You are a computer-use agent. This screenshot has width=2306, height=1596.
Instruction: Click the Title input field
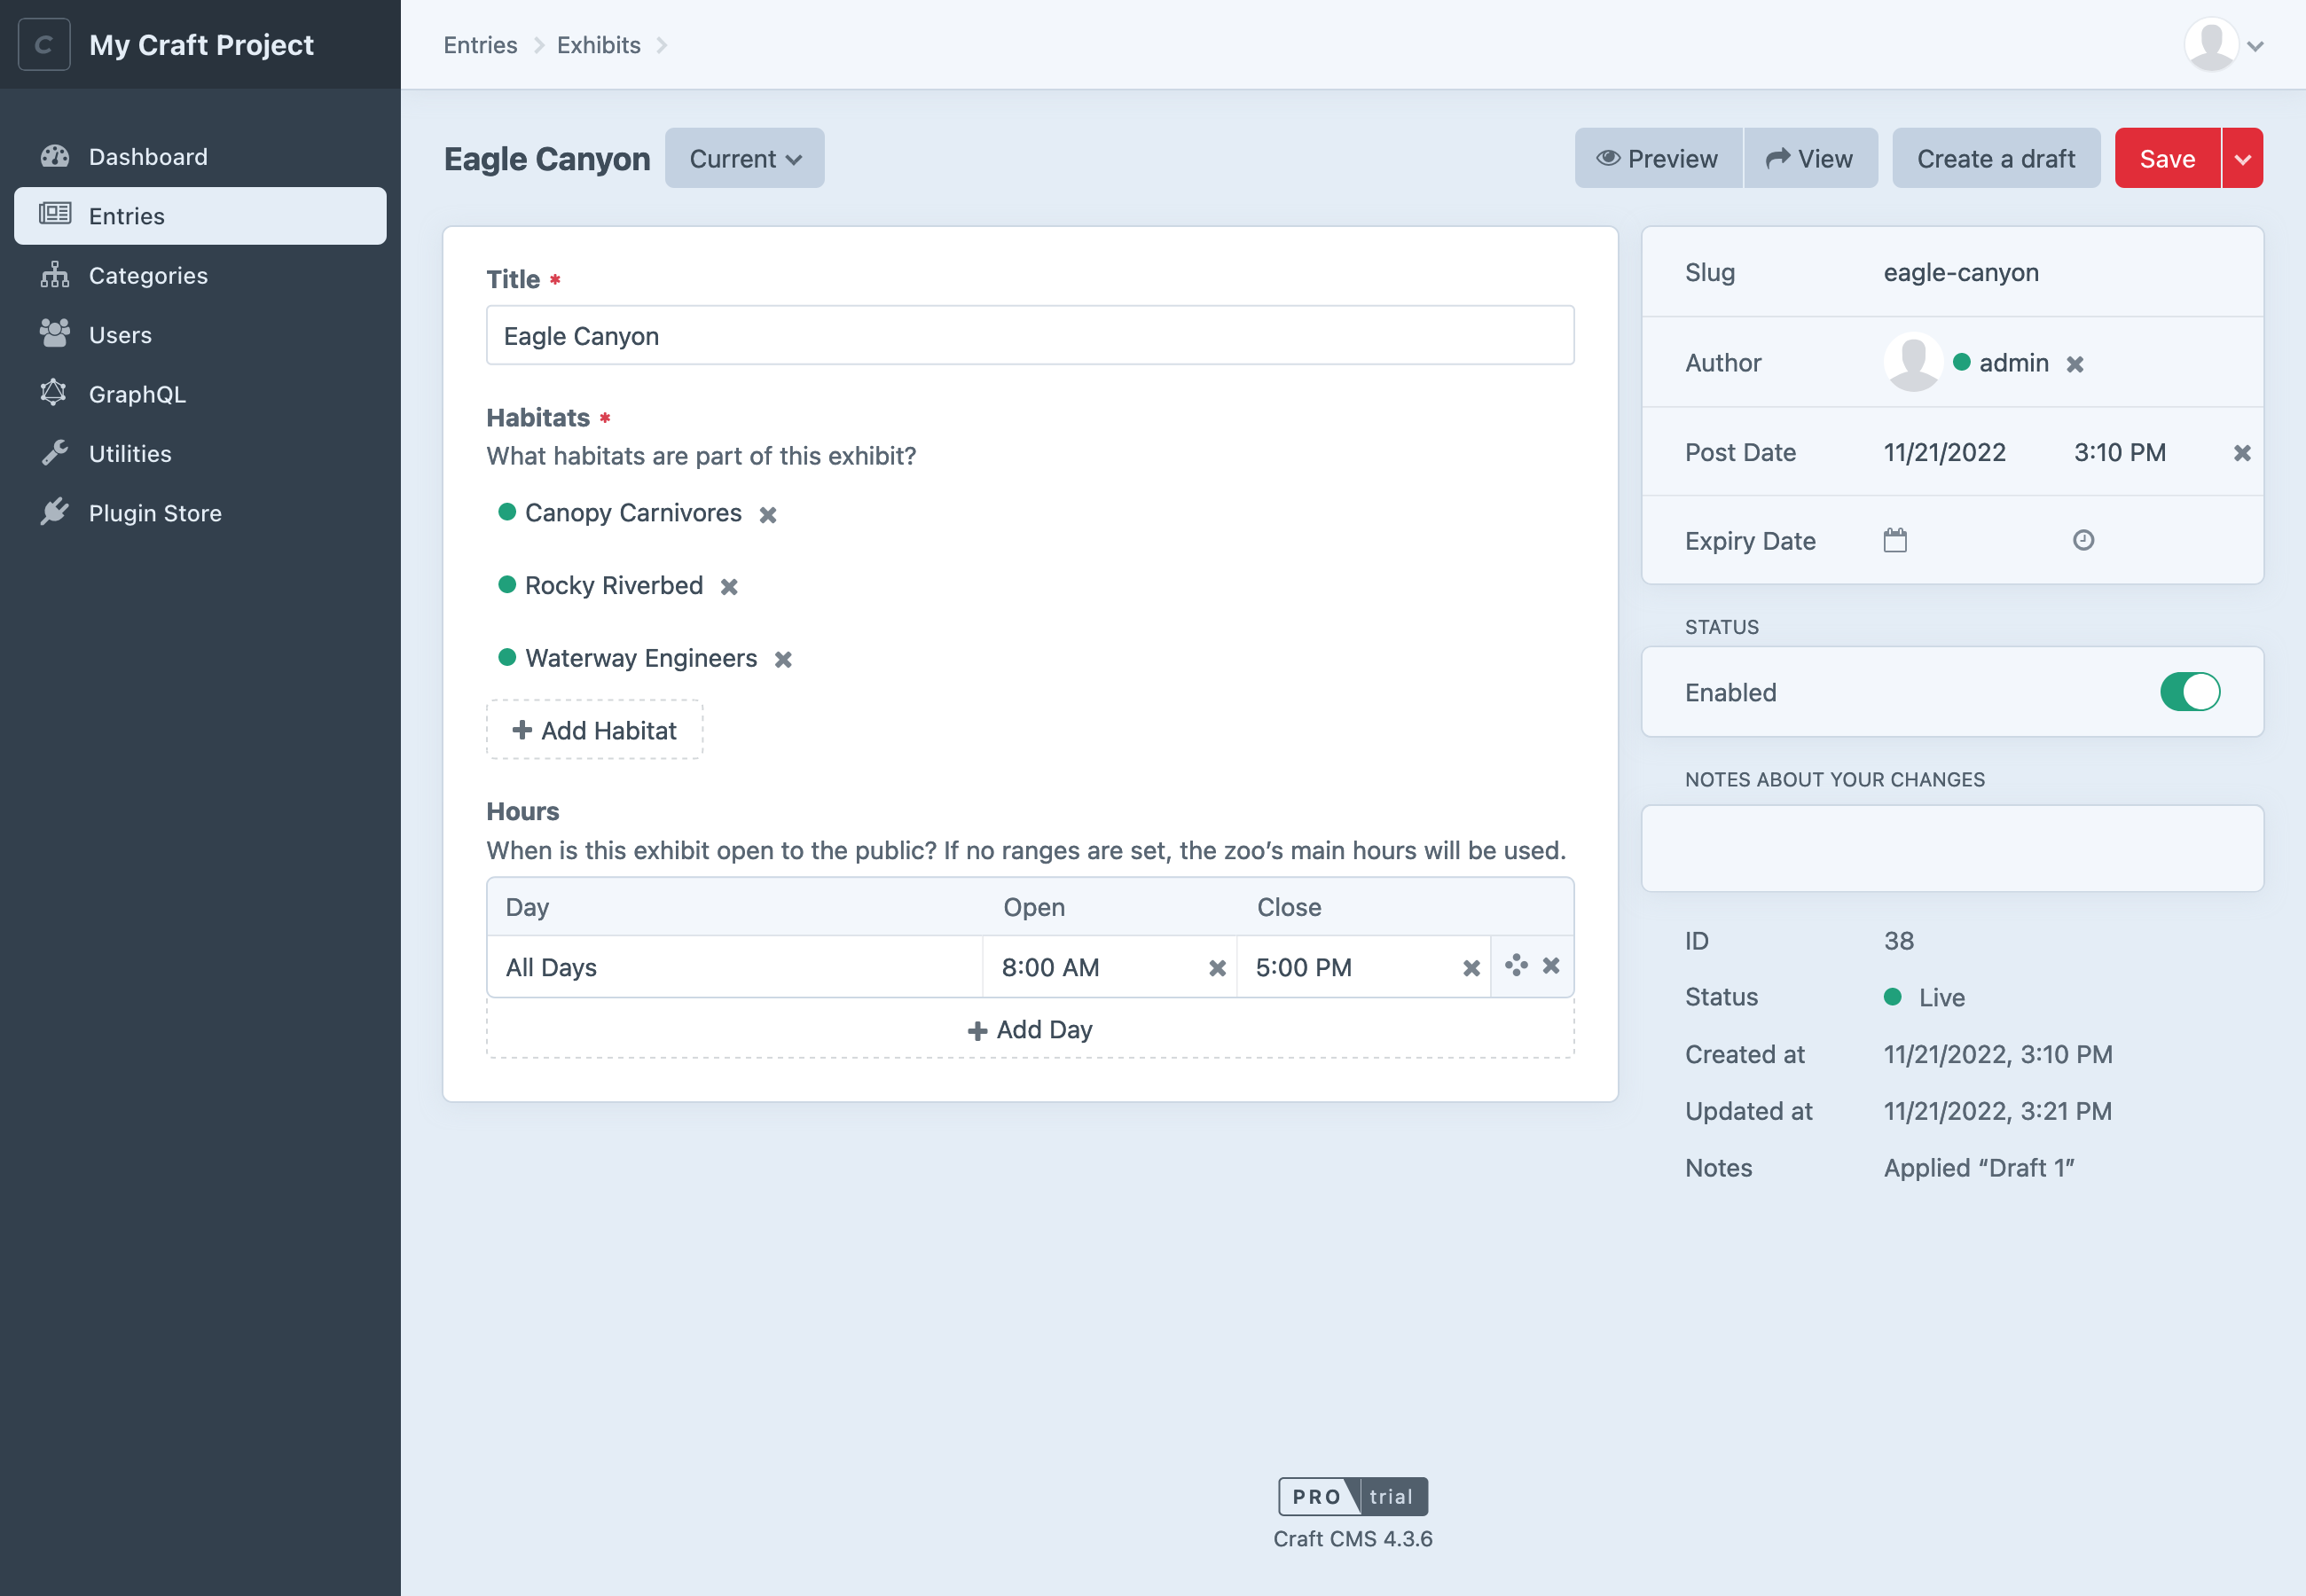tap(1031, 334)
